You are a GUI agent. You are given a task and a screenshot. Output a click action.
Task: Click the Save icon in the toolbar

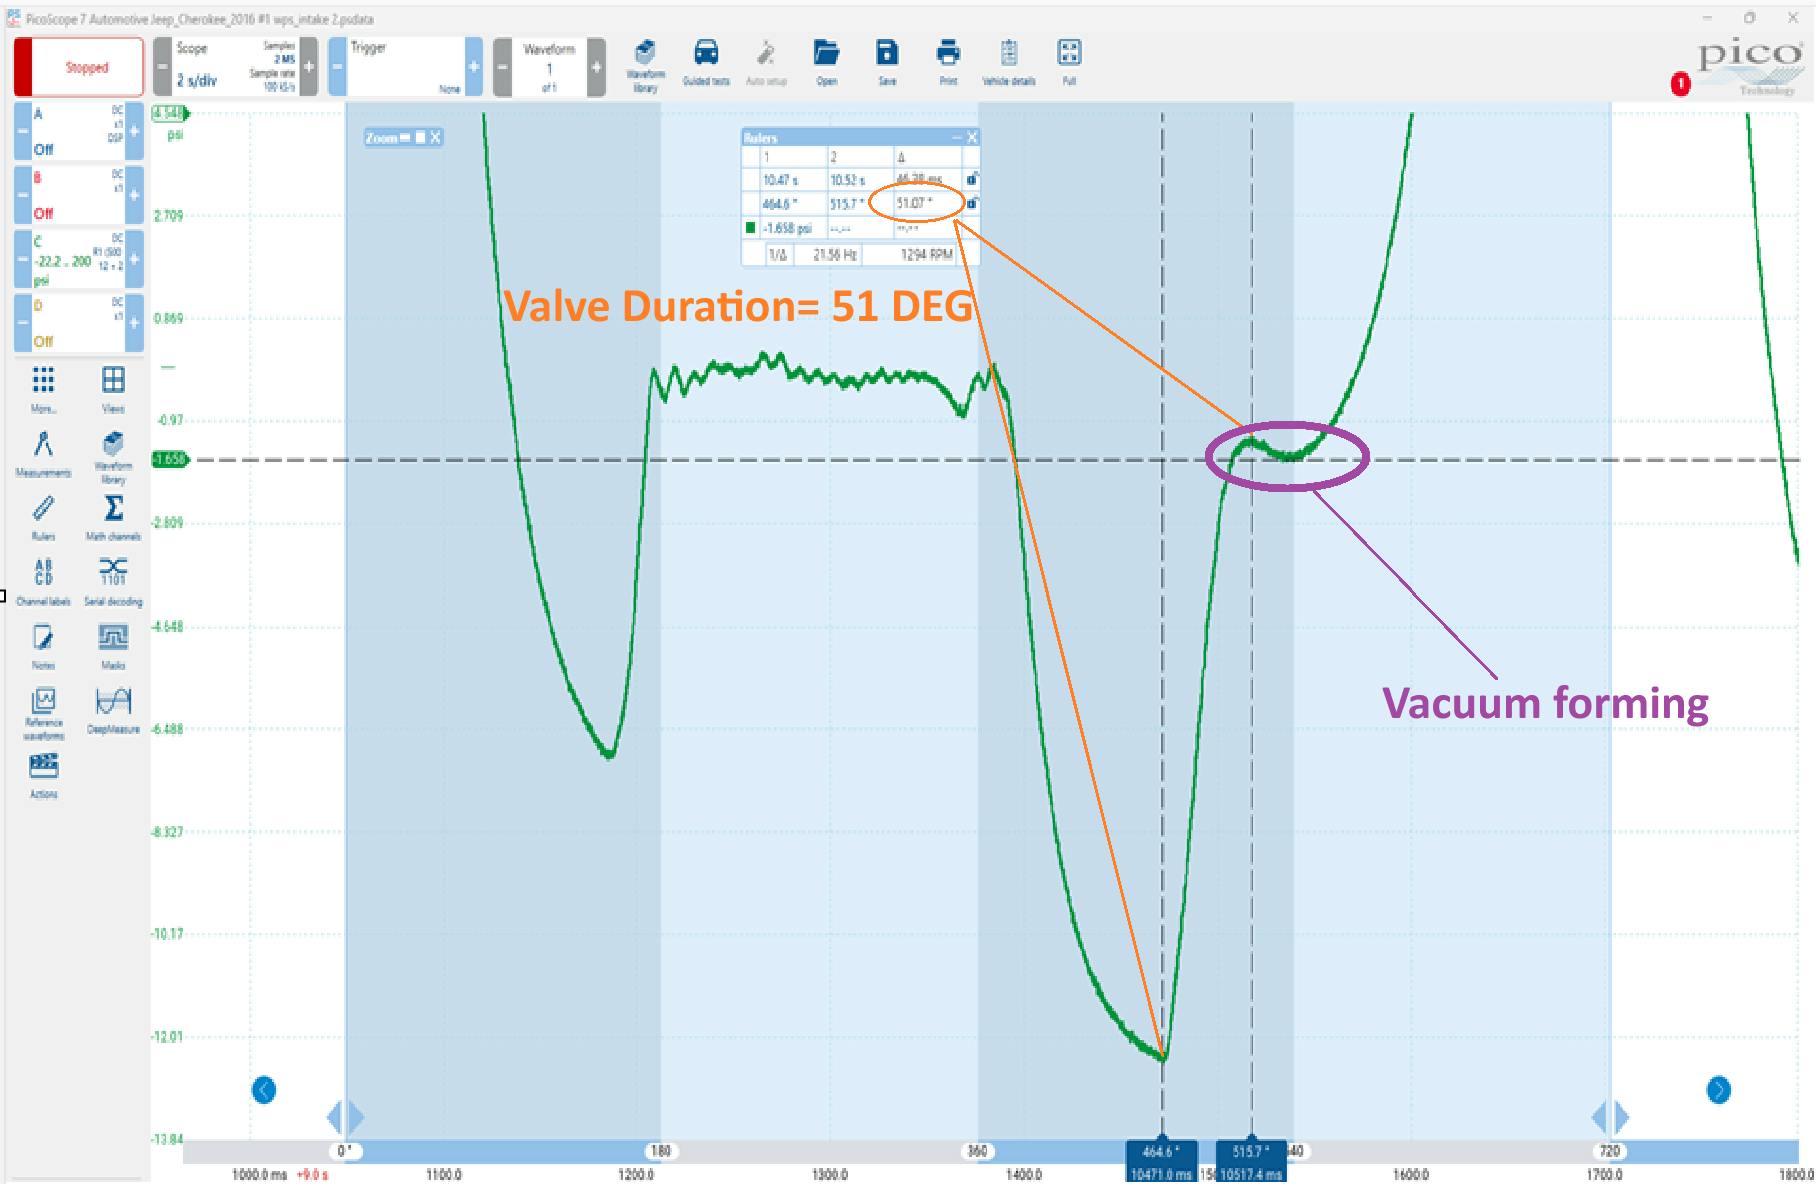[x=887, y=62]
